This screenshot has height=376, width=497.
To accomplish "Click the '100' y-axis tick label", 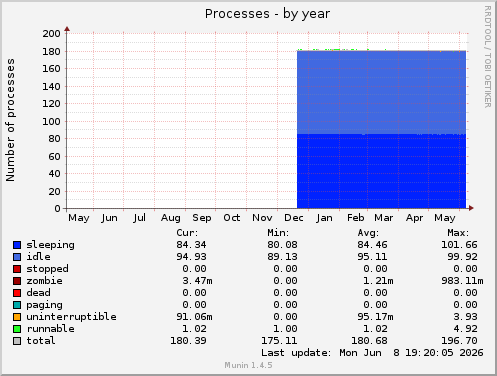I will [51, 122].
